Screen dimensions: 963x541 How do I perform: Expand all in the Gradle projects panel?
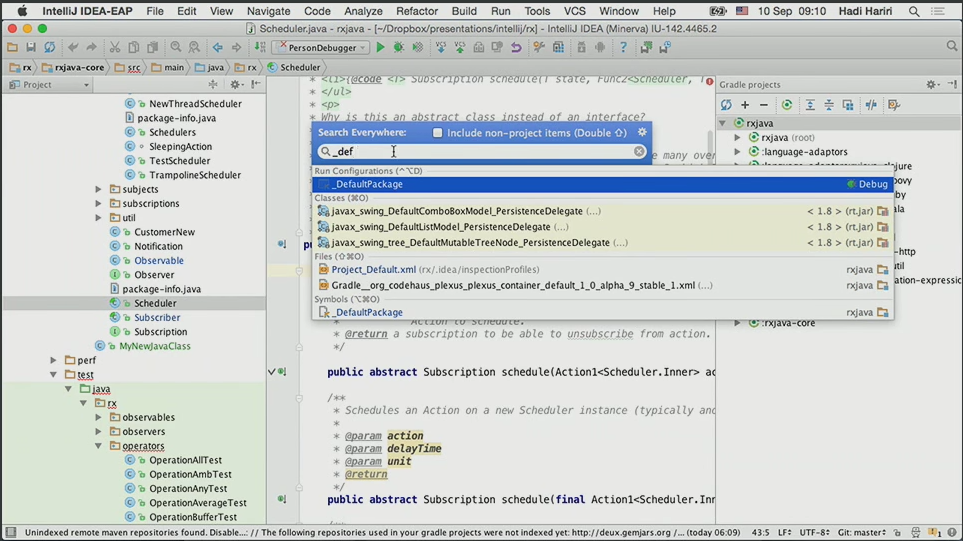coord(810,105)
